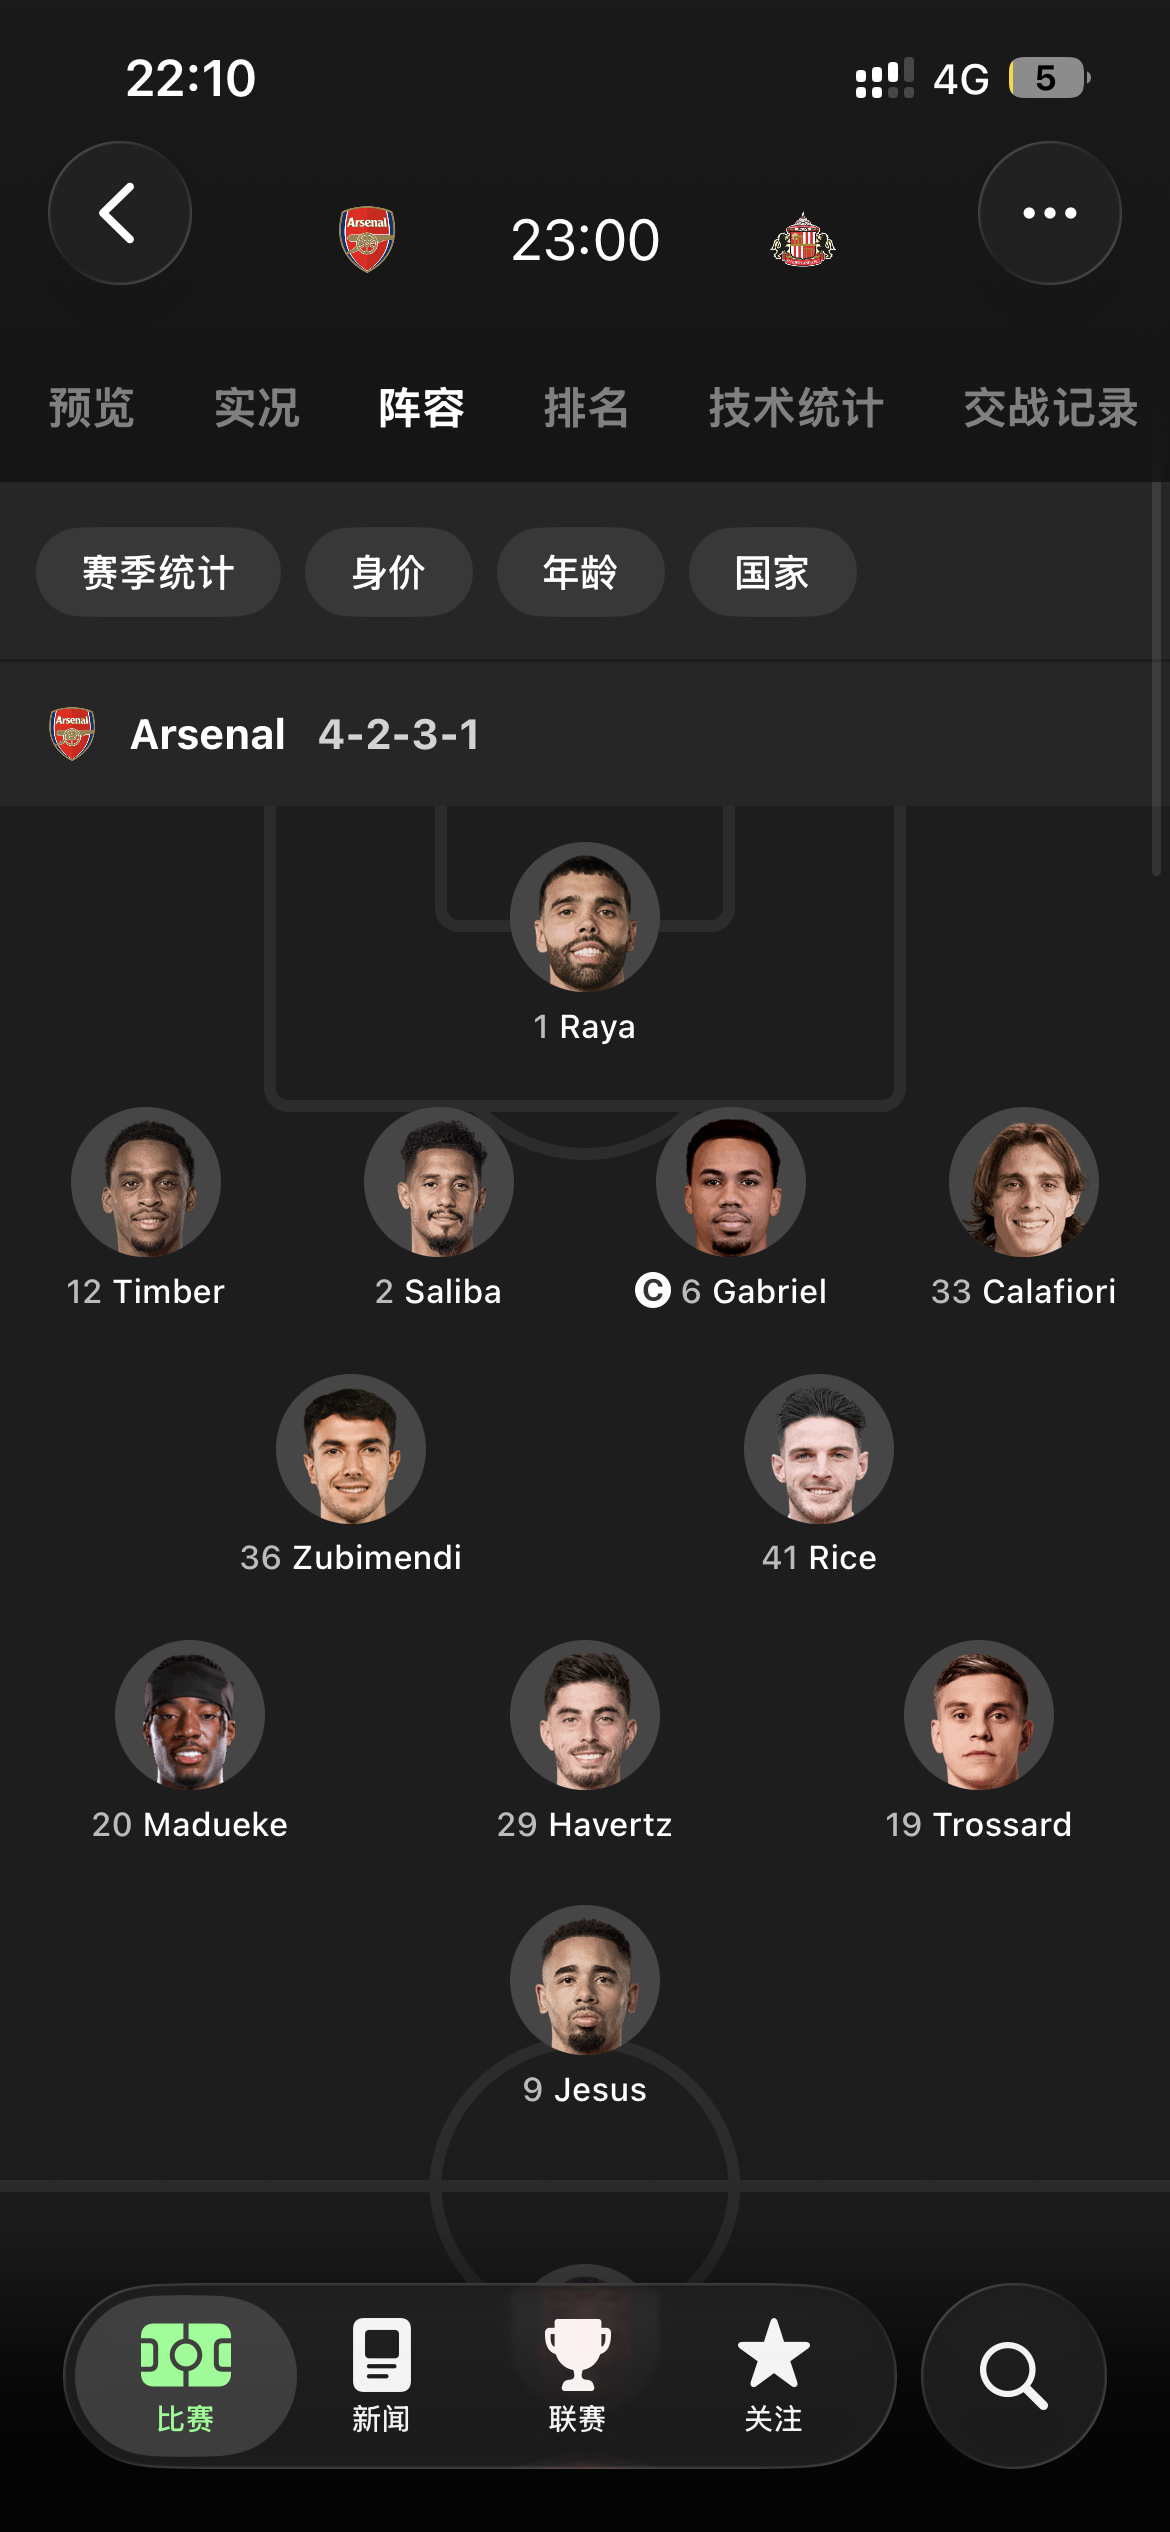Open the 关注 star favorites tab
The image size is (1170, 2532).
point(773,2375)
